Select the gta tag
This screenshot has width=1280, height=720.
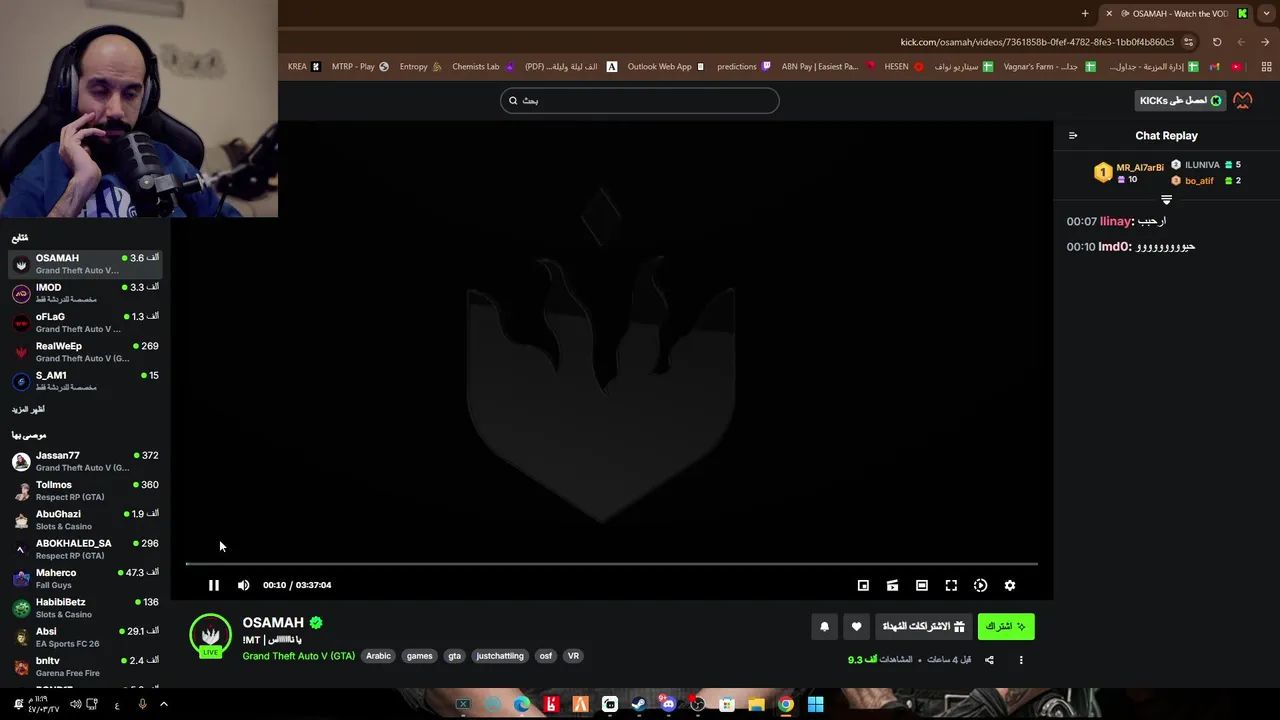(x=454, y=656)
